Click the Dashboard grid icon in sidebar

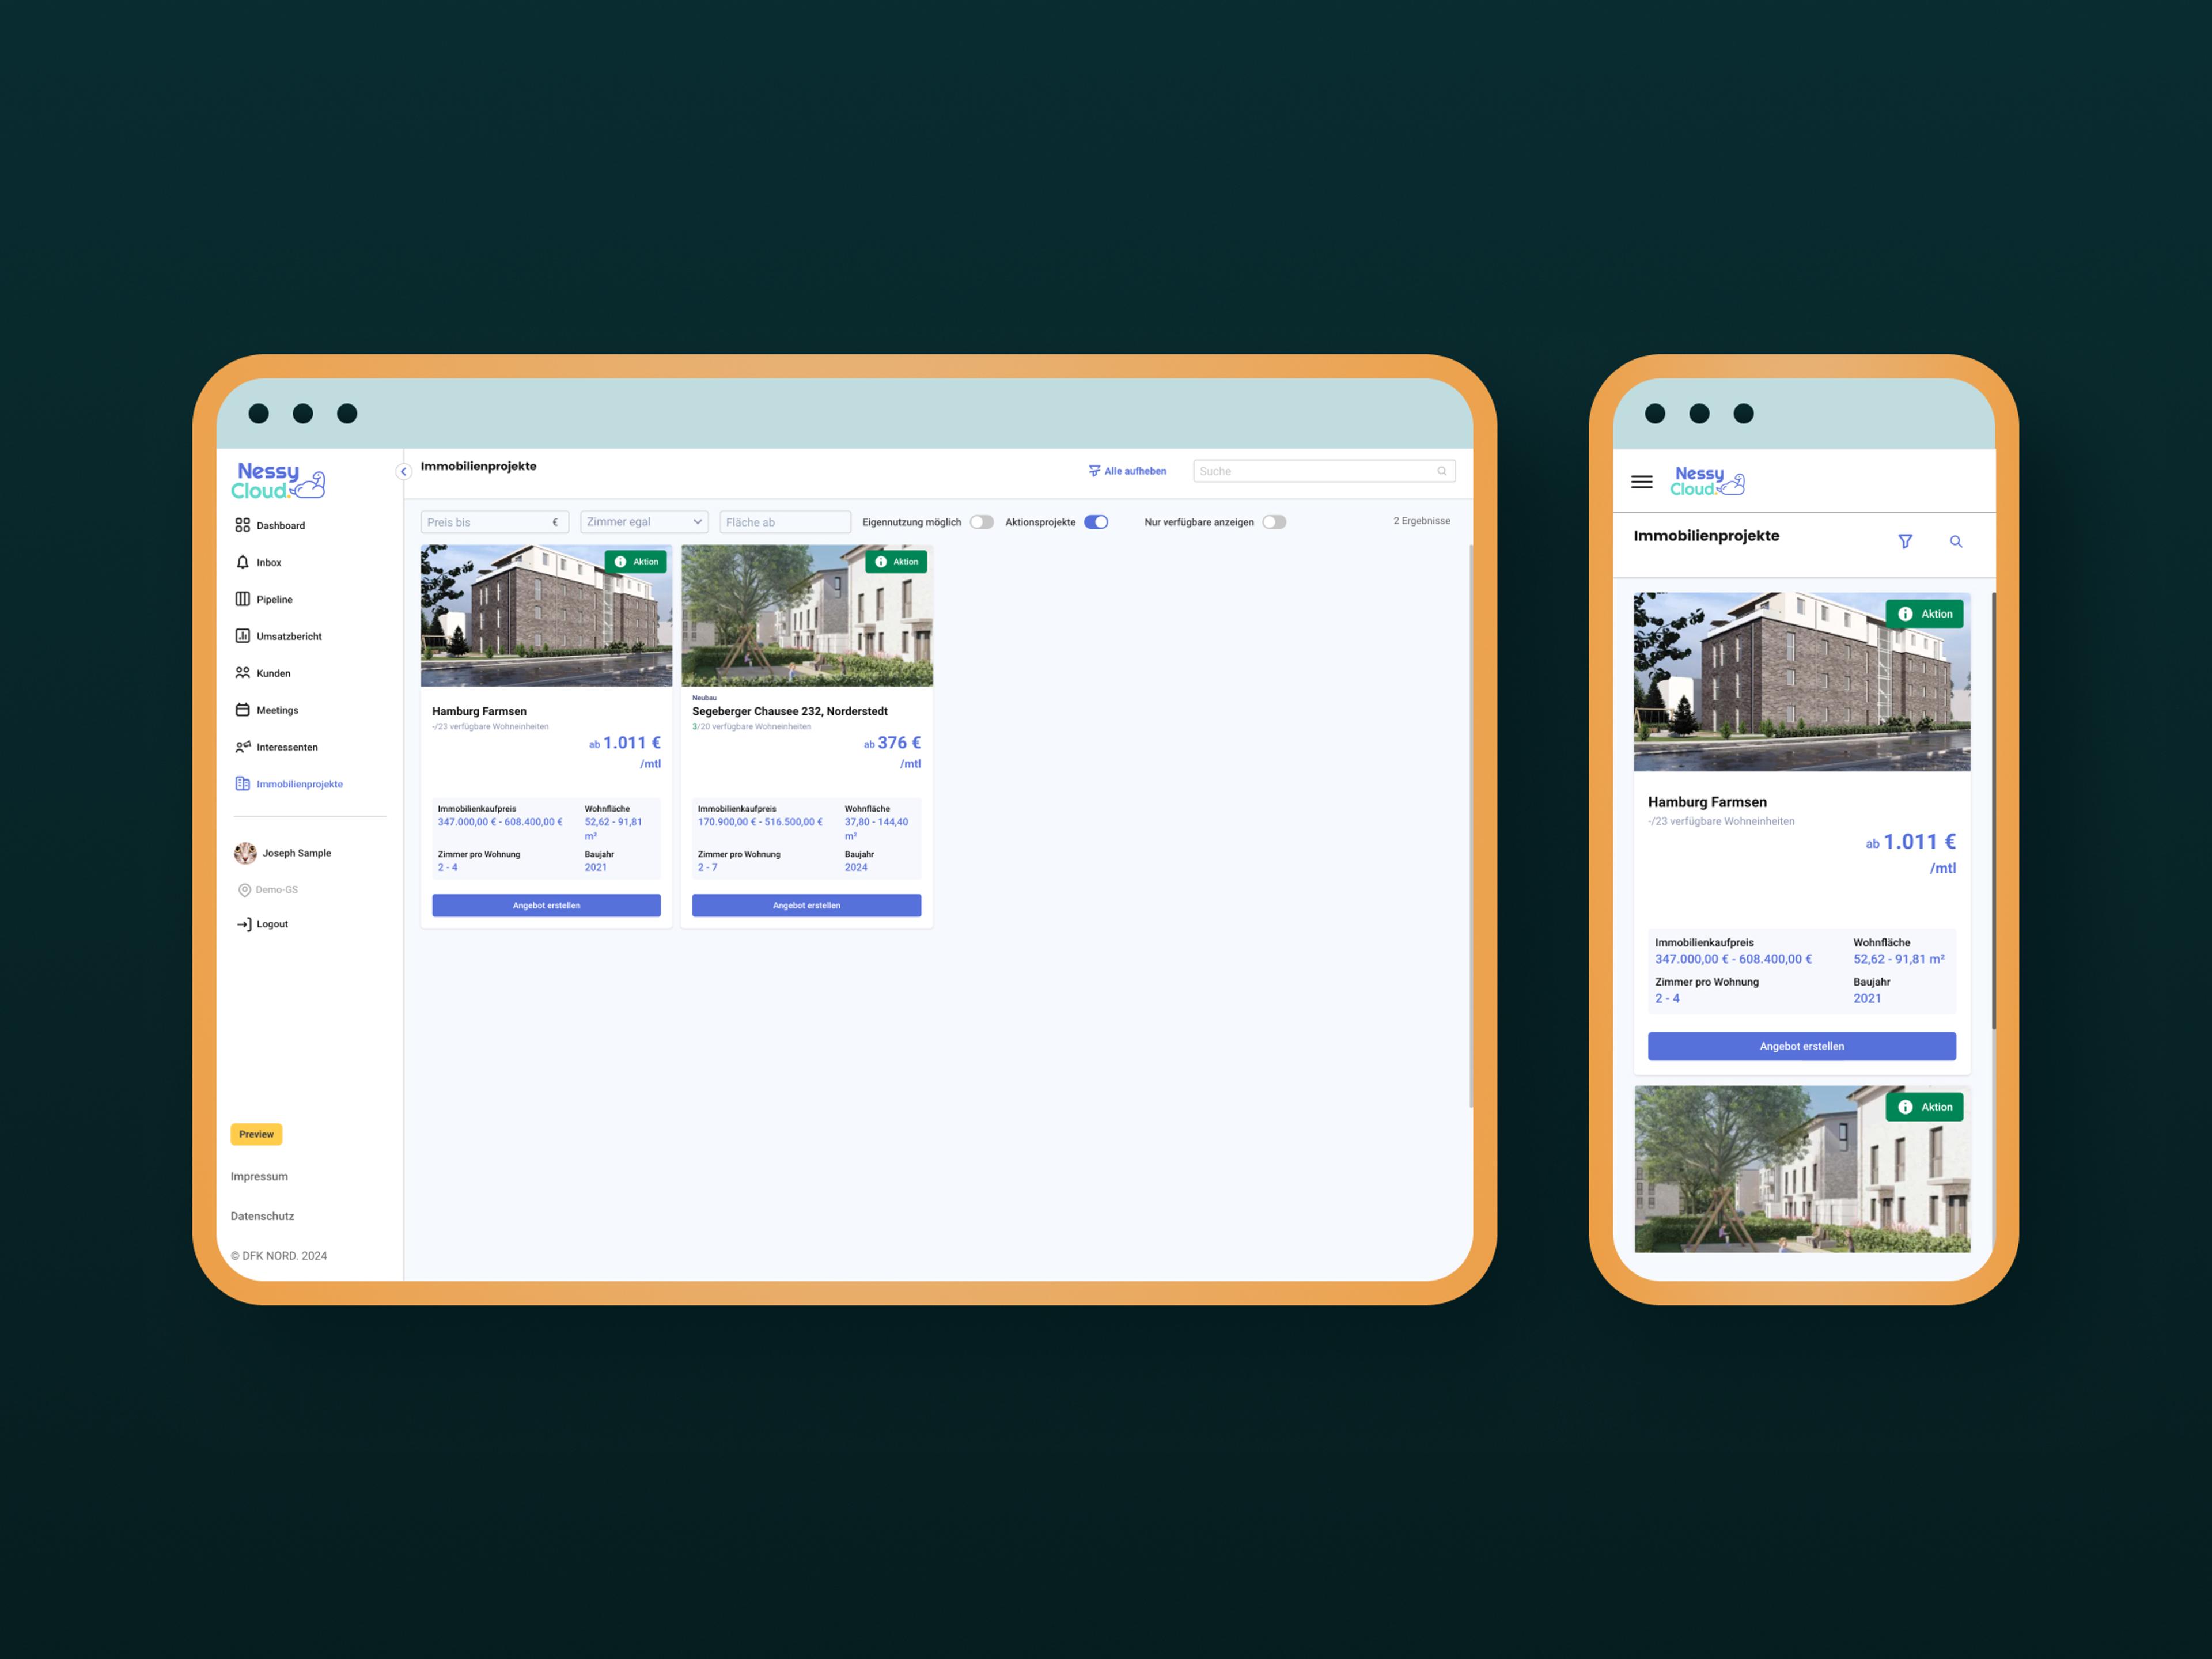click(242, 525)
